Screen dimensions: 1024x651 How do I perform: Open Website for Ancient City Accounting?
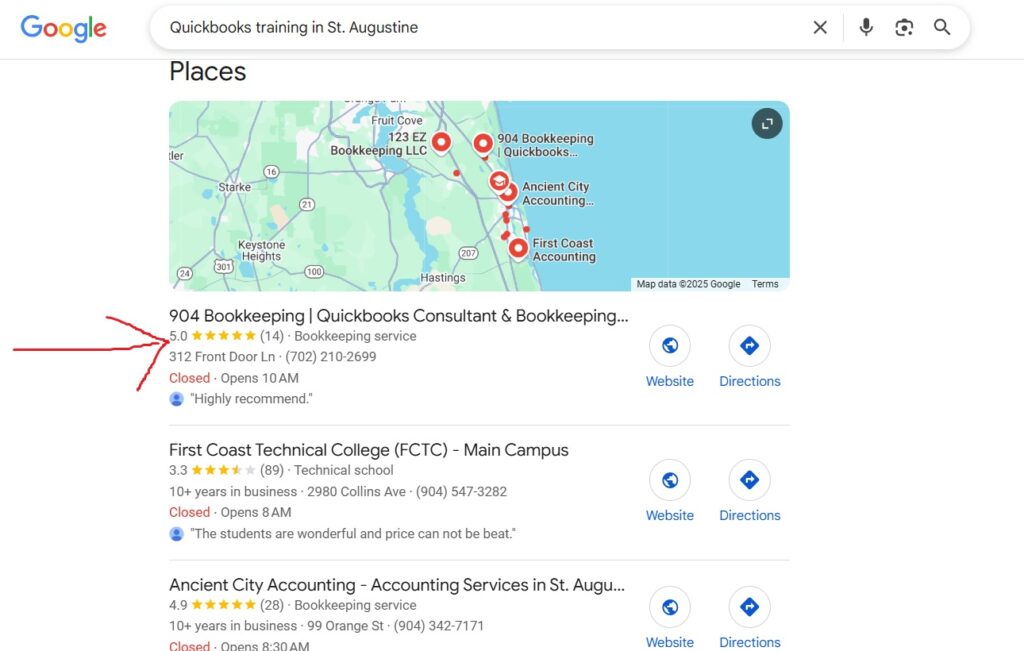coord(669,619)
